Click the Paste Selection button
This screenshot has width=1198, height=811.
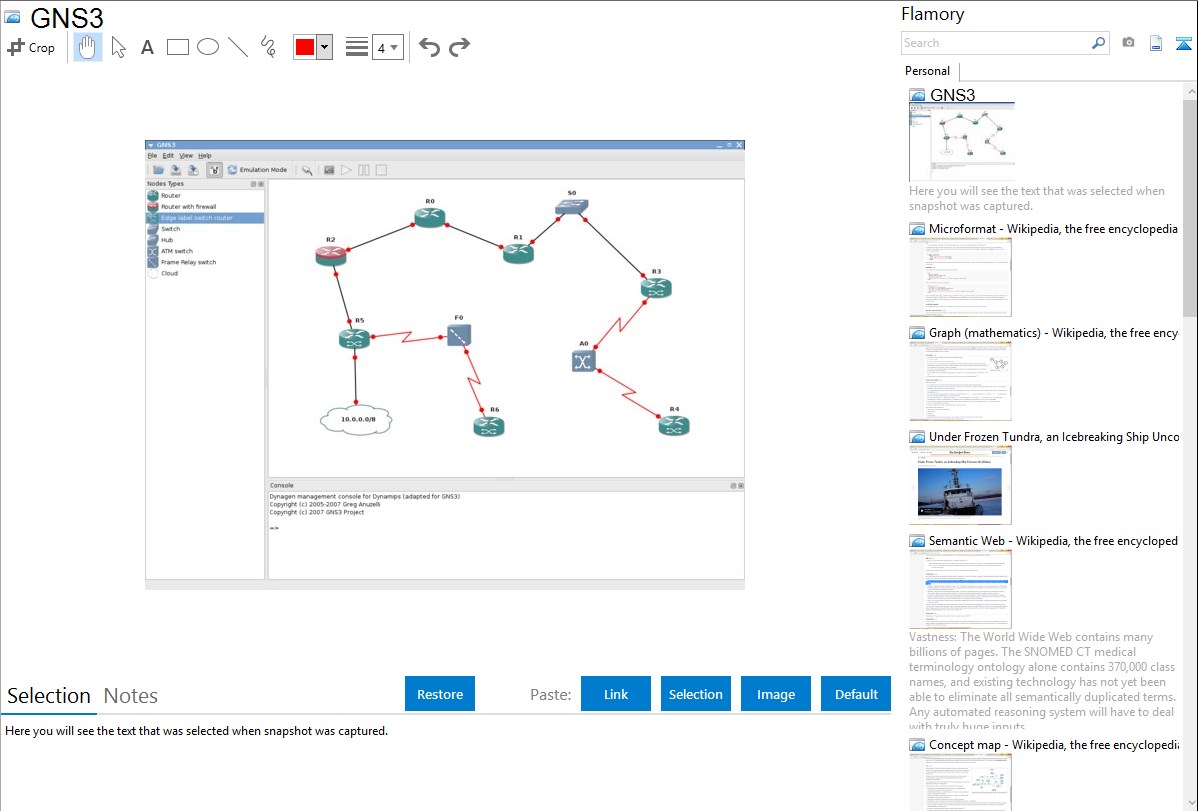[696, 694]
